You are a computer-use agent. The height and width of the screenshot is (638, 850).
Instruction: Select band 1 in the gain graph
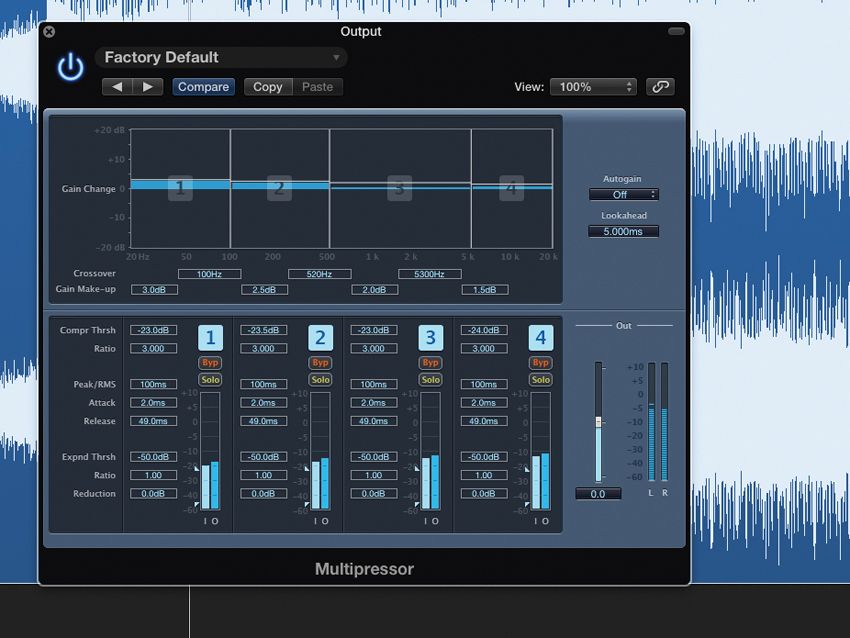tap(181, 188)
